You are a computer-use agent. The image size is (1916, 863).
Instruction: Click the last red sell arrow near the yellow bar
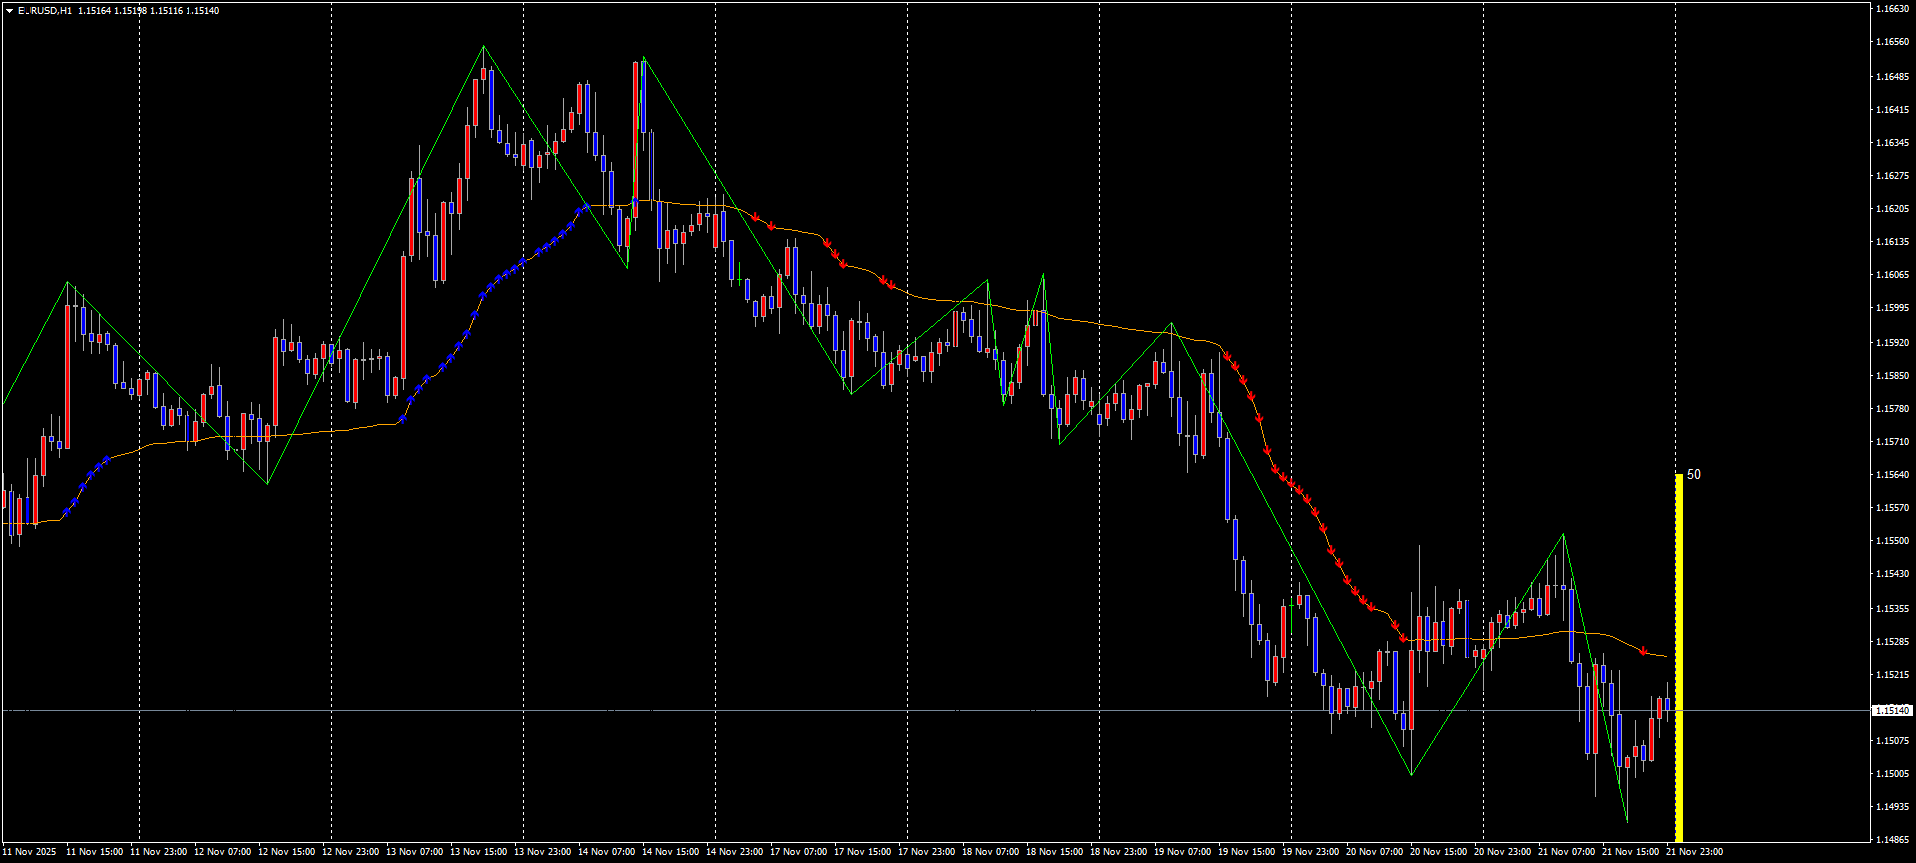[1643, 652]
